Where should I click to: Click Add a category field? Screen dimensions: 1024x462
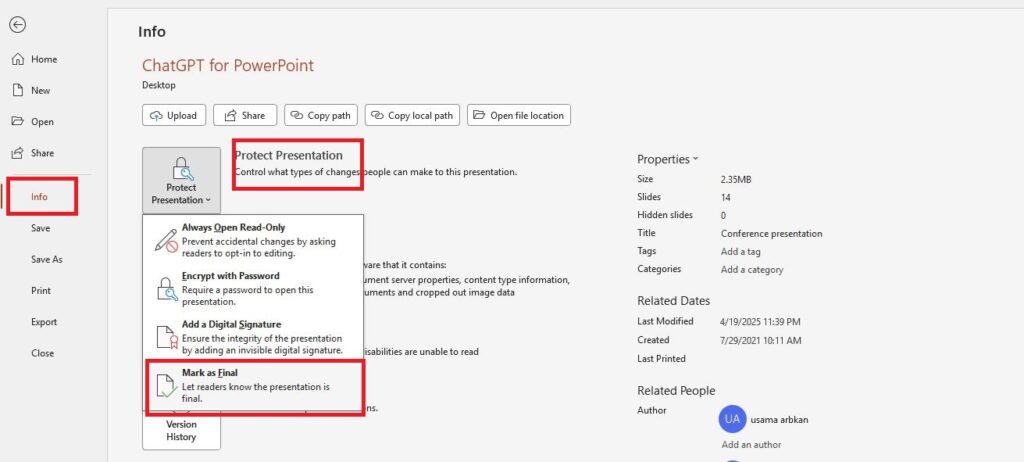coord(752,269)
